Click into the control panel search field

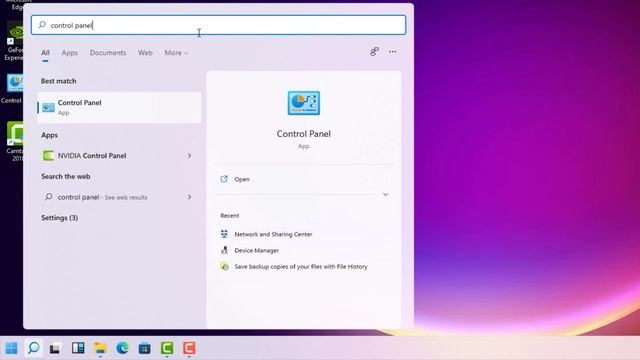click(218, 25)
